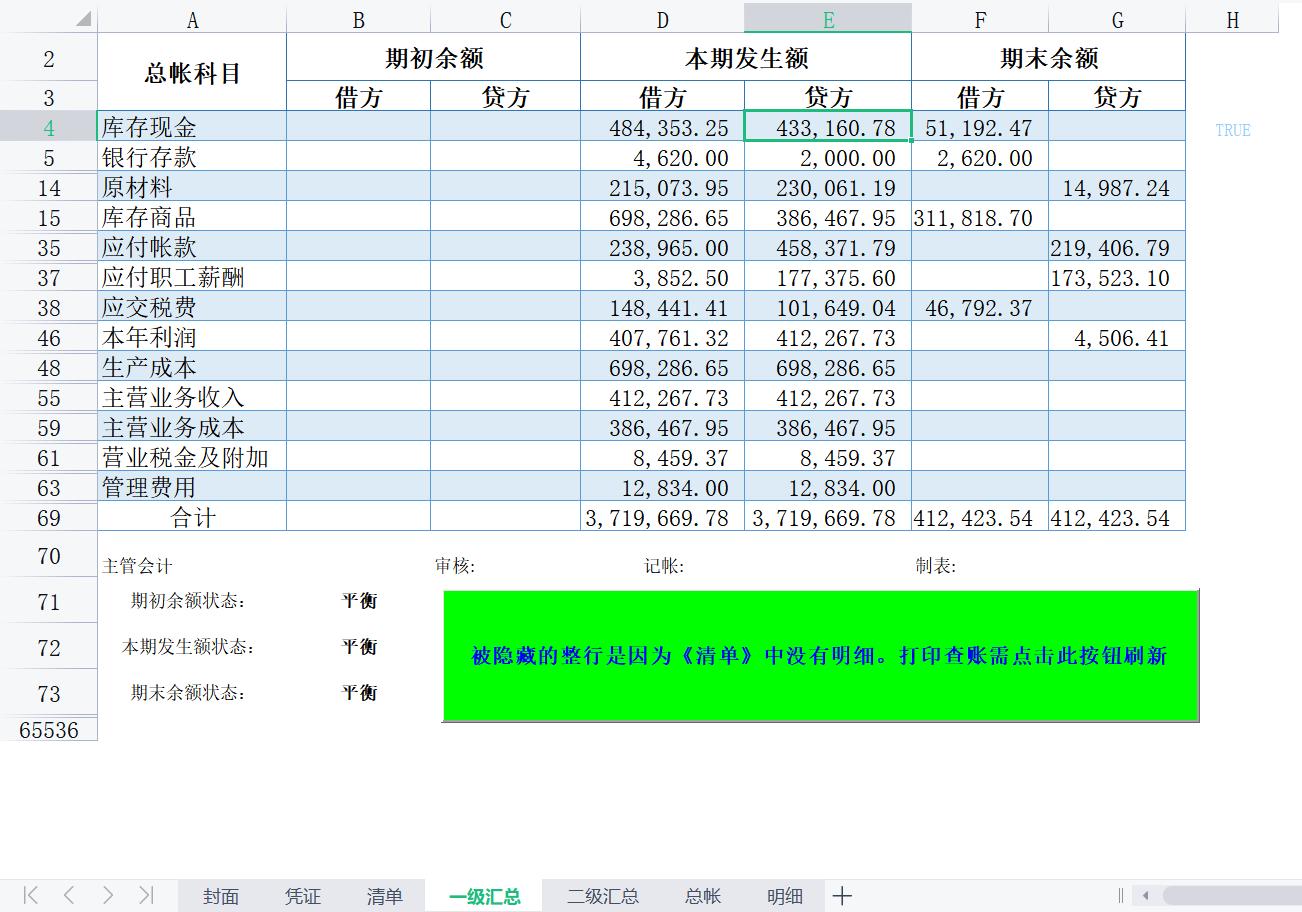Open the 凭证 worksheet
The height and width of the screenshot is (912, 1302).
[302, 897]
